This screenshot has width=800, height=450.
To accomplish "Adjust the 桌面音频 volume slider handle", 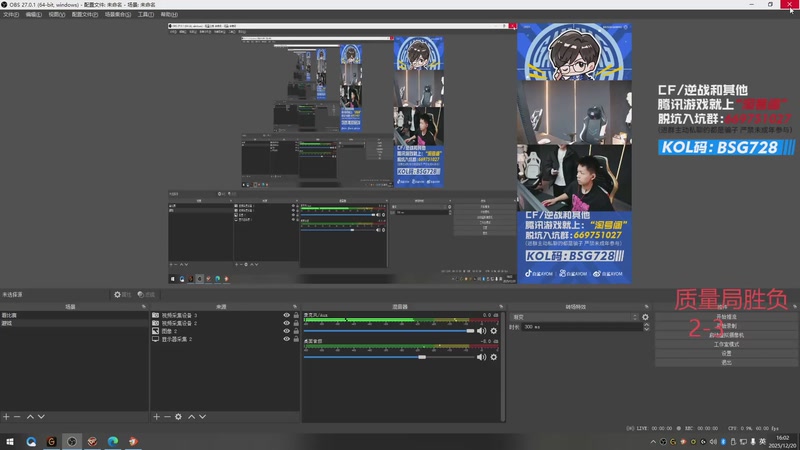I will [x=422, y=357].
